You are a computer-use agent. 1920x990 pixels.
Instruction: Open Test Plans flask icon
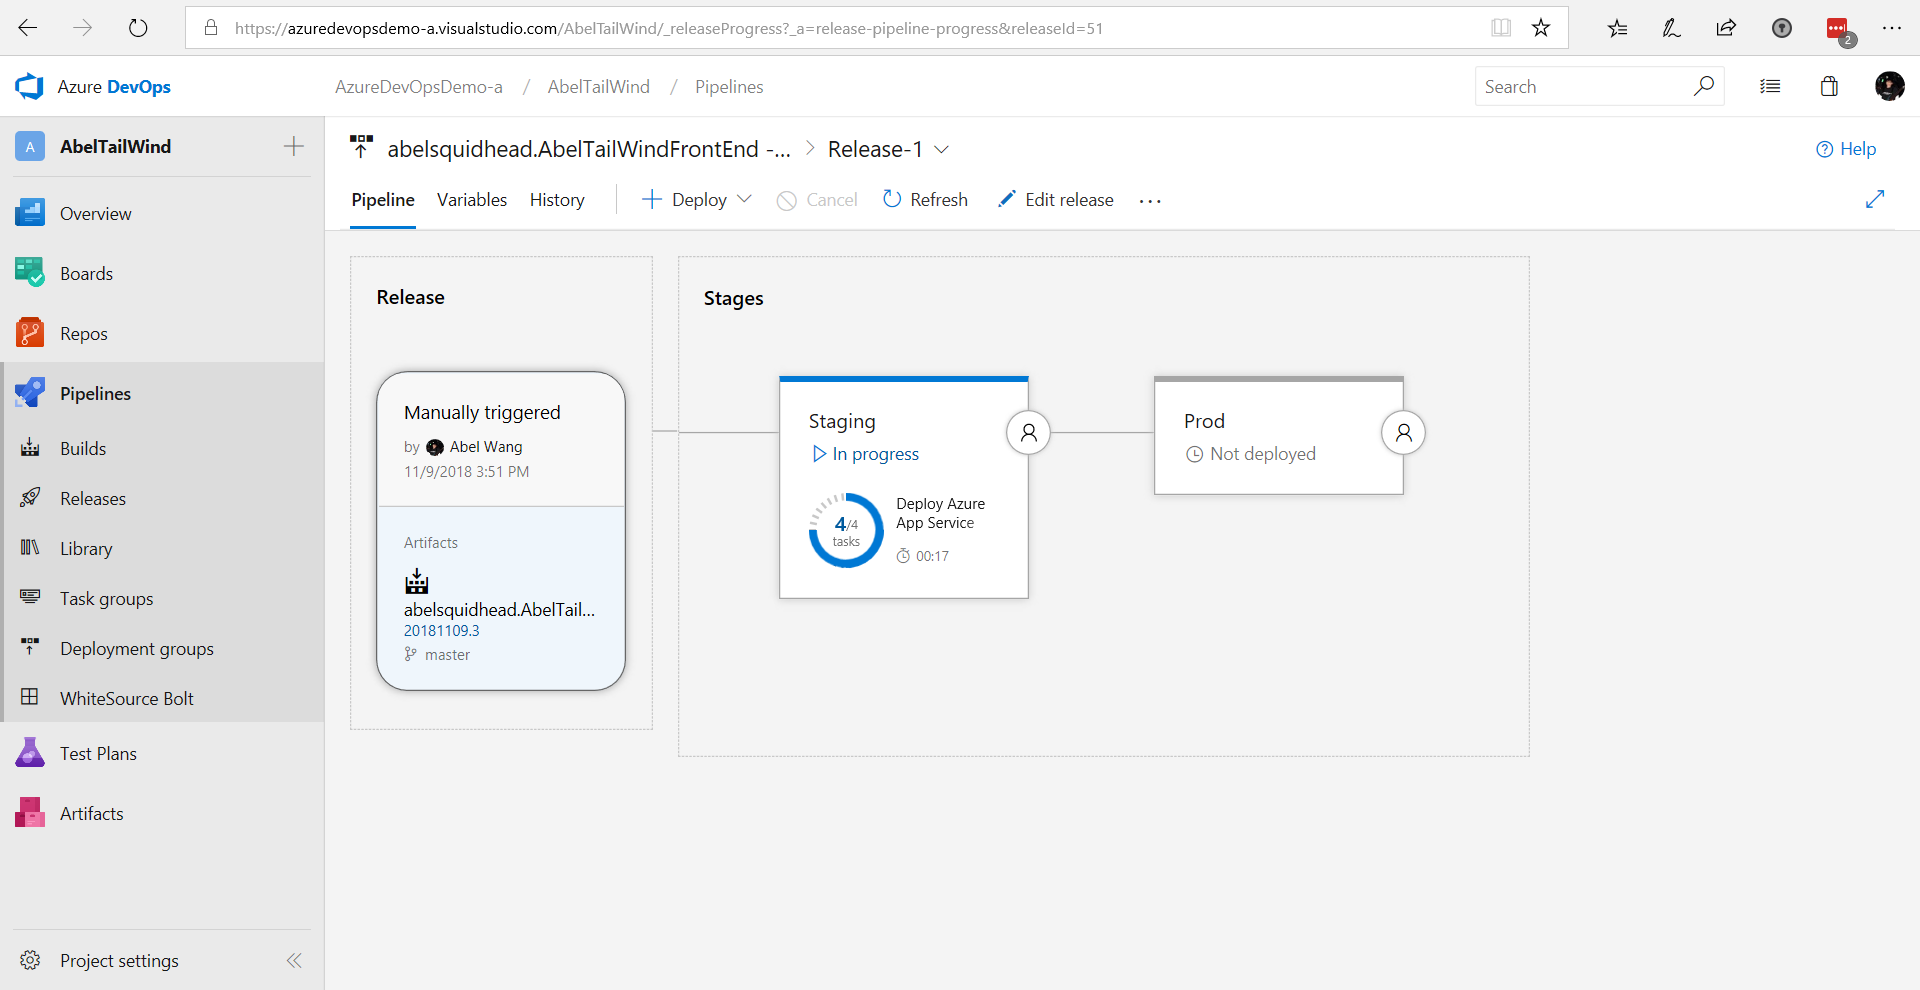tap(30, 753)
